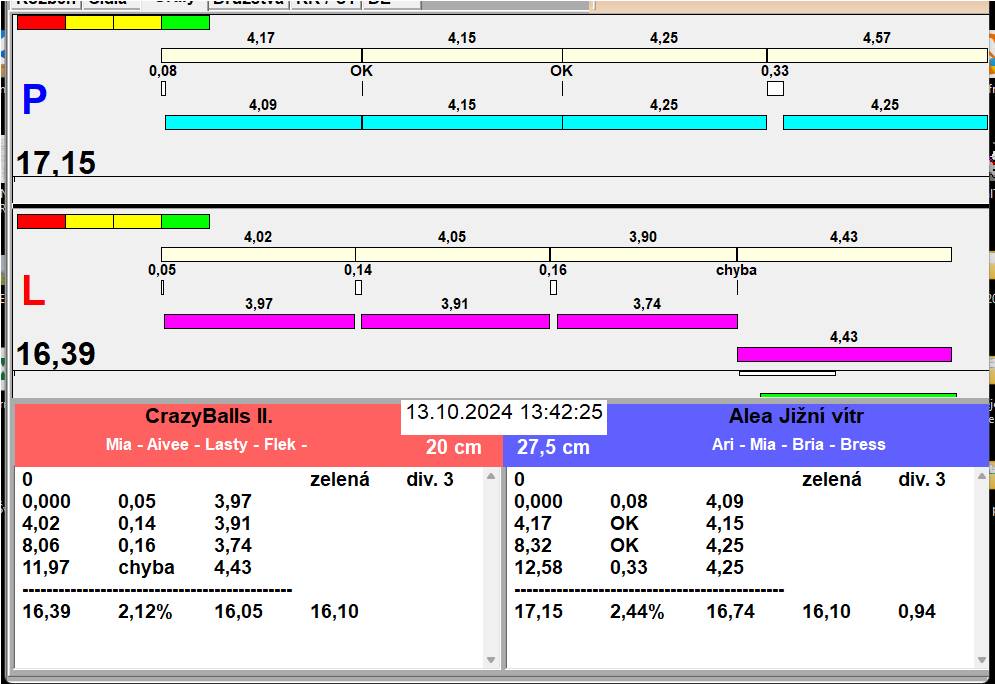995x684 pixels.
Task: Select the 0,14 changeover marker box in lane L
Action: tap(358, 288)
